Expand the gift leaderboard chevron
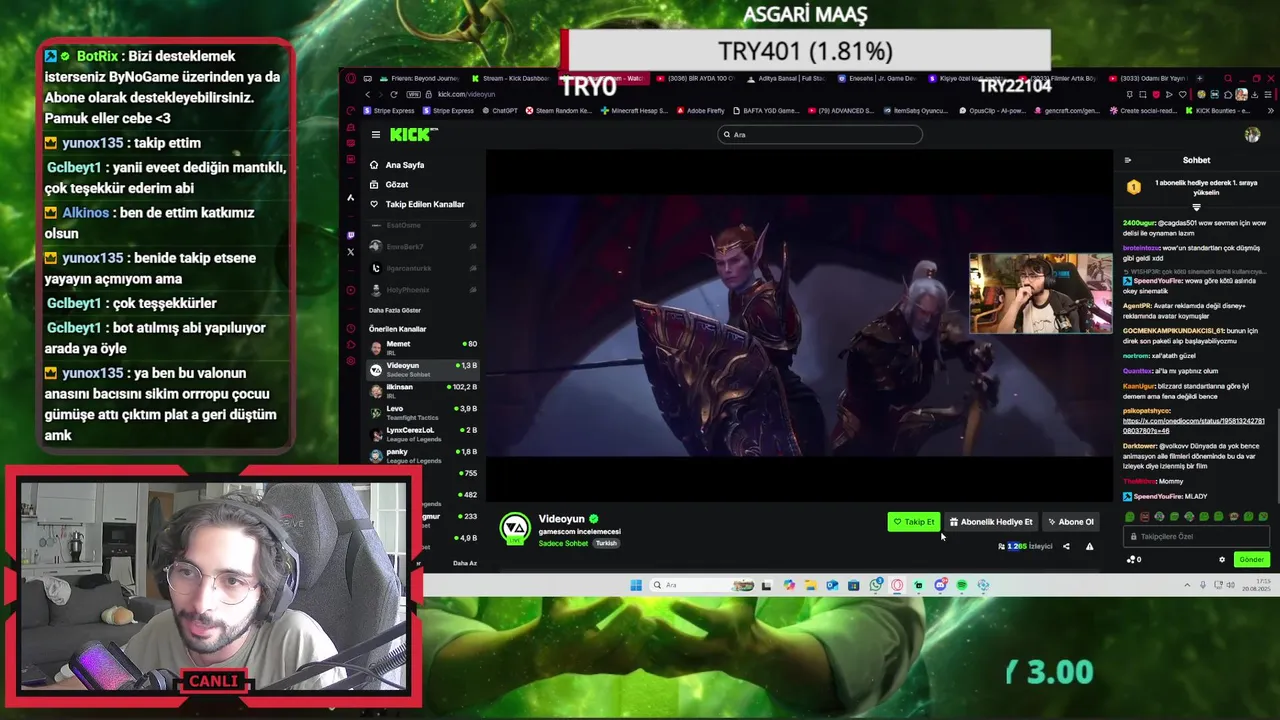 coord(1196,207)
